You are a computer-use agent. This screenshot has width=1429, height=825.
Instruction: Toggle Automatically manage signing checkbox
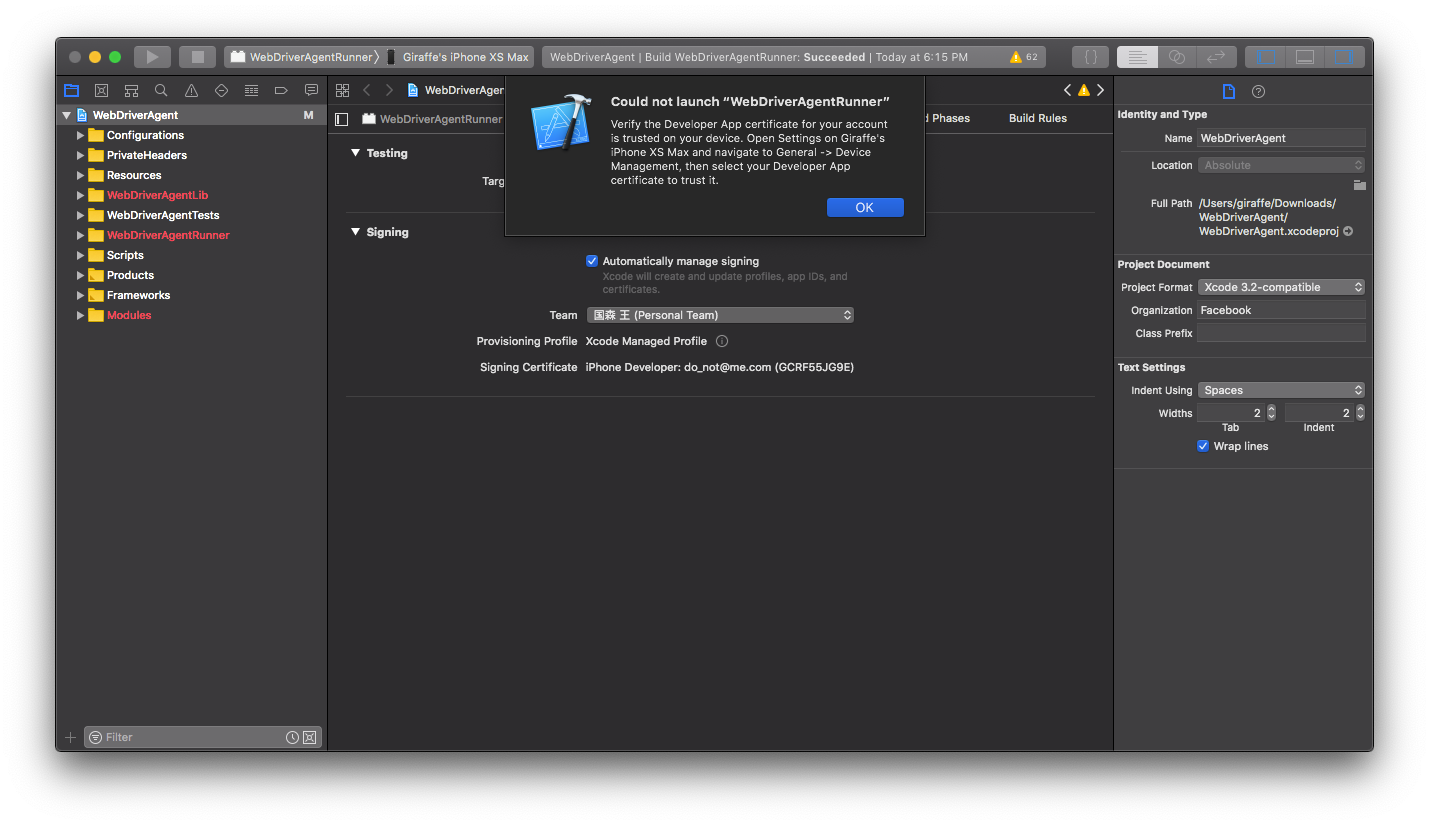pos(592,261)
